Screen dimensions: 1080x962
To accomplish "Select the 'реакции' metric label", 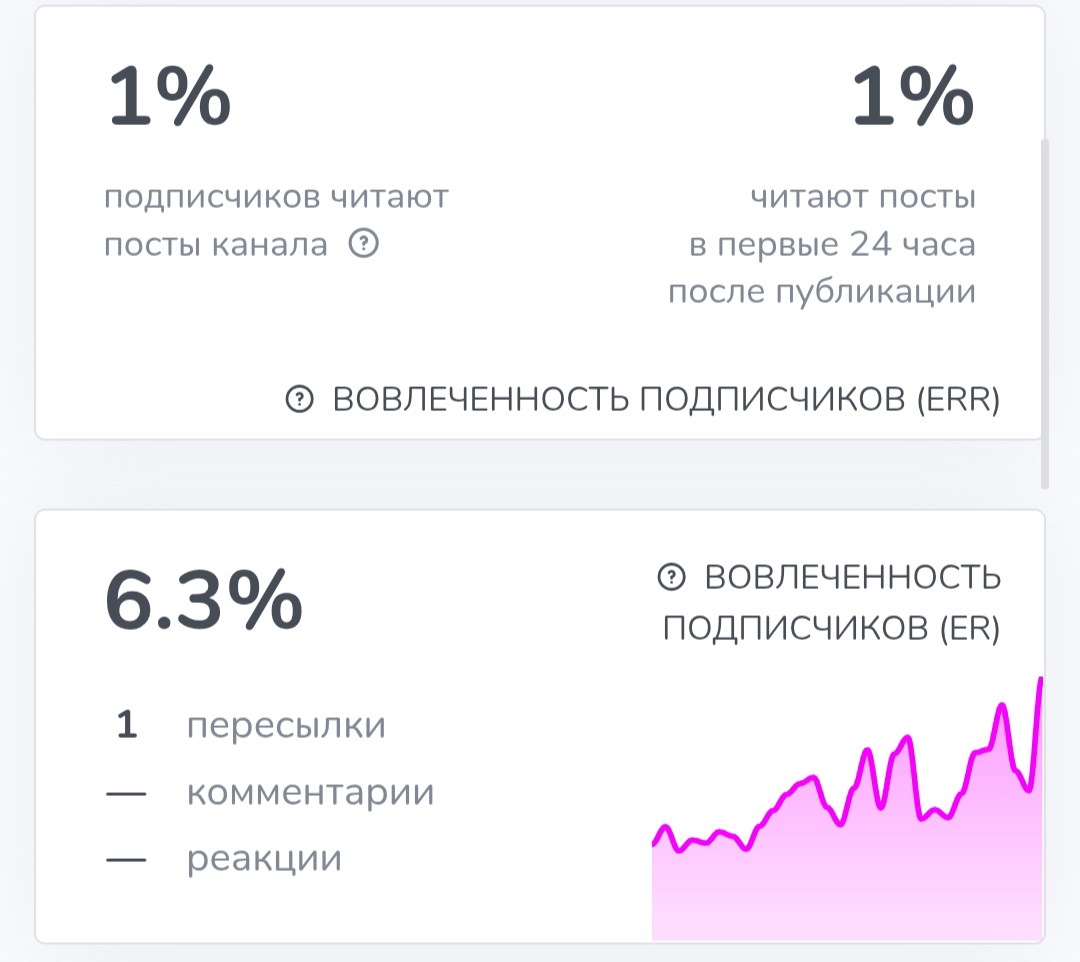I will (x=264, y=859).
